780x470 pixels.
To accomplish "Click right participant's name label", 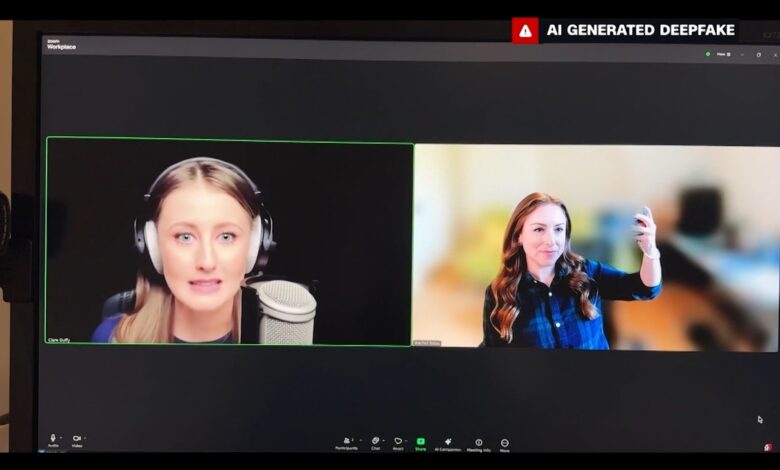I will 427,344.
